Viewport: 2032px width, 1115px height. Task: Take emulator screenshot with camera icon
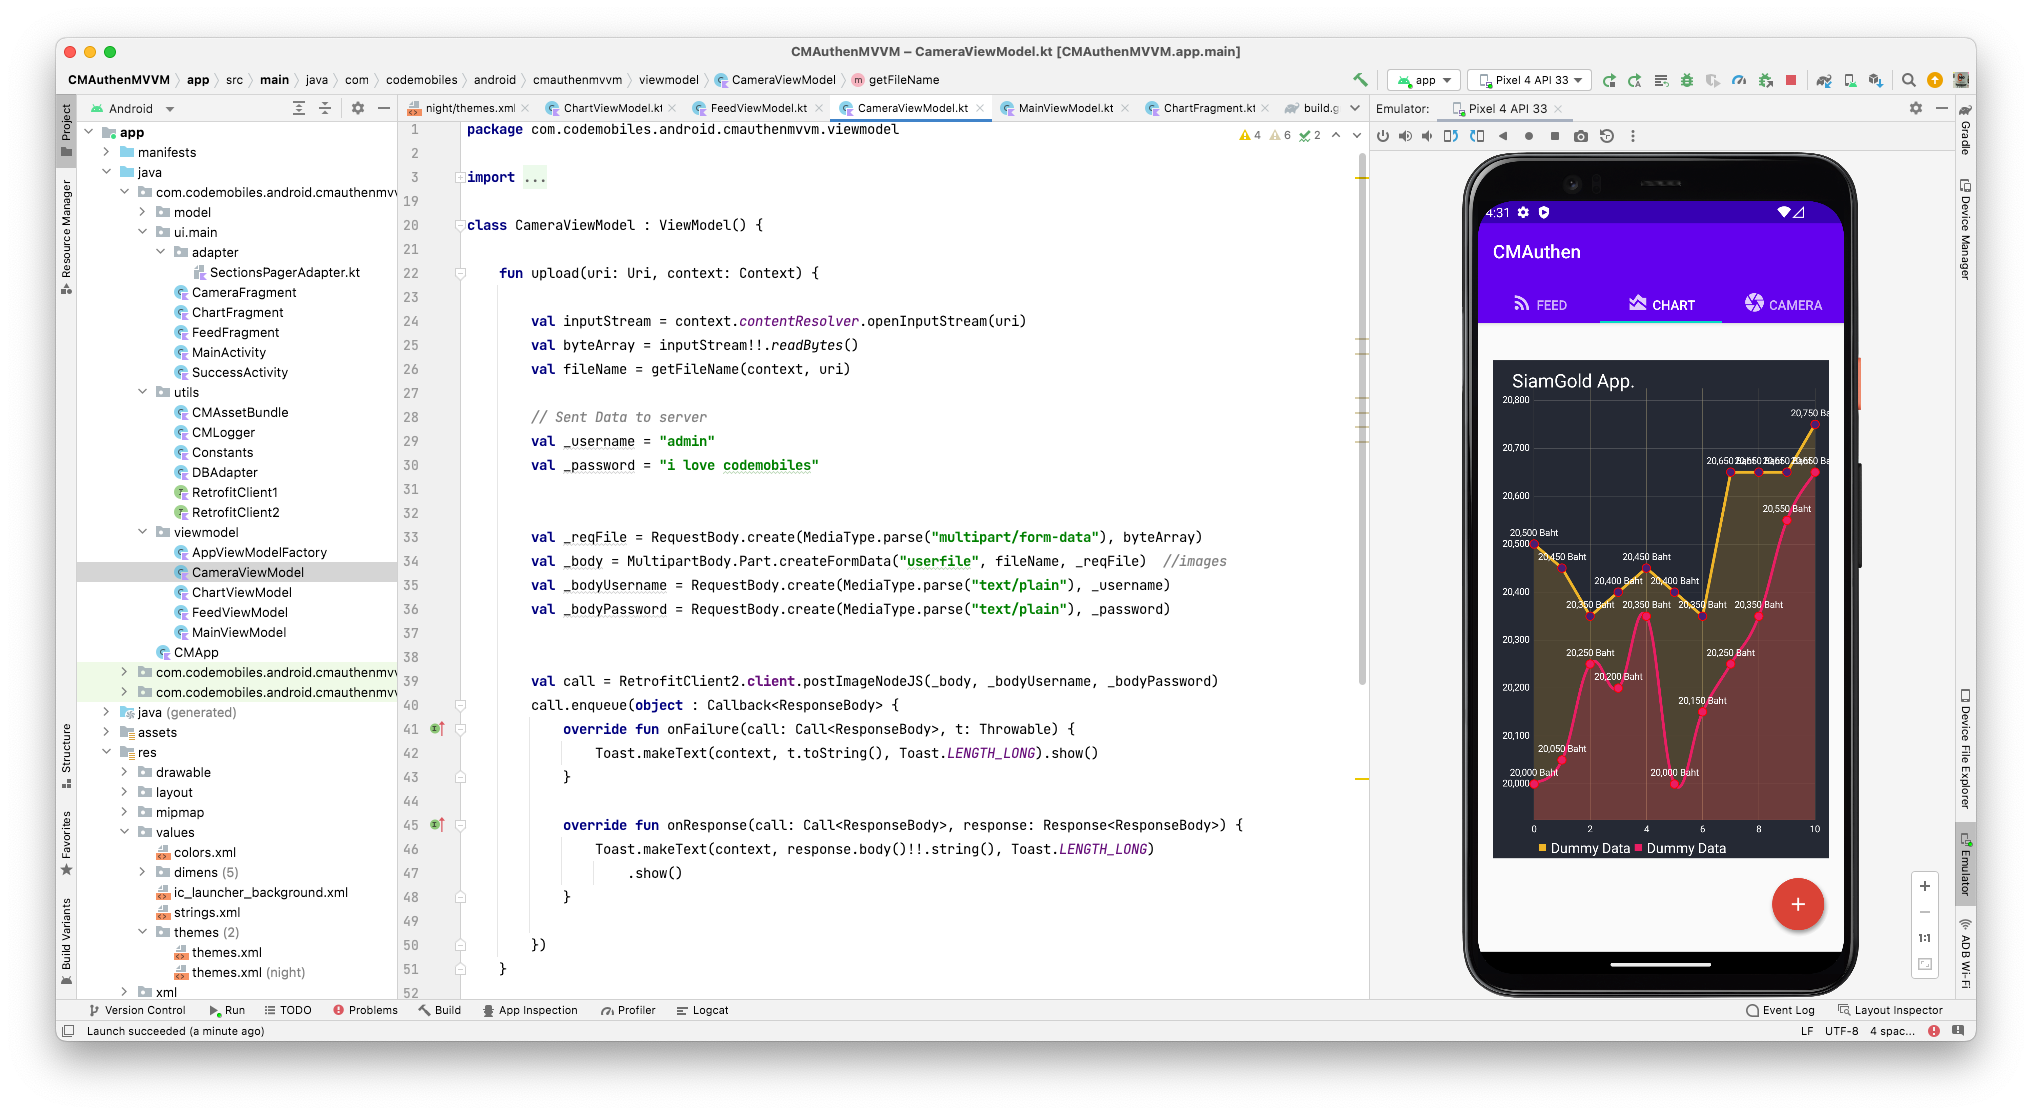pos(1581,136)
